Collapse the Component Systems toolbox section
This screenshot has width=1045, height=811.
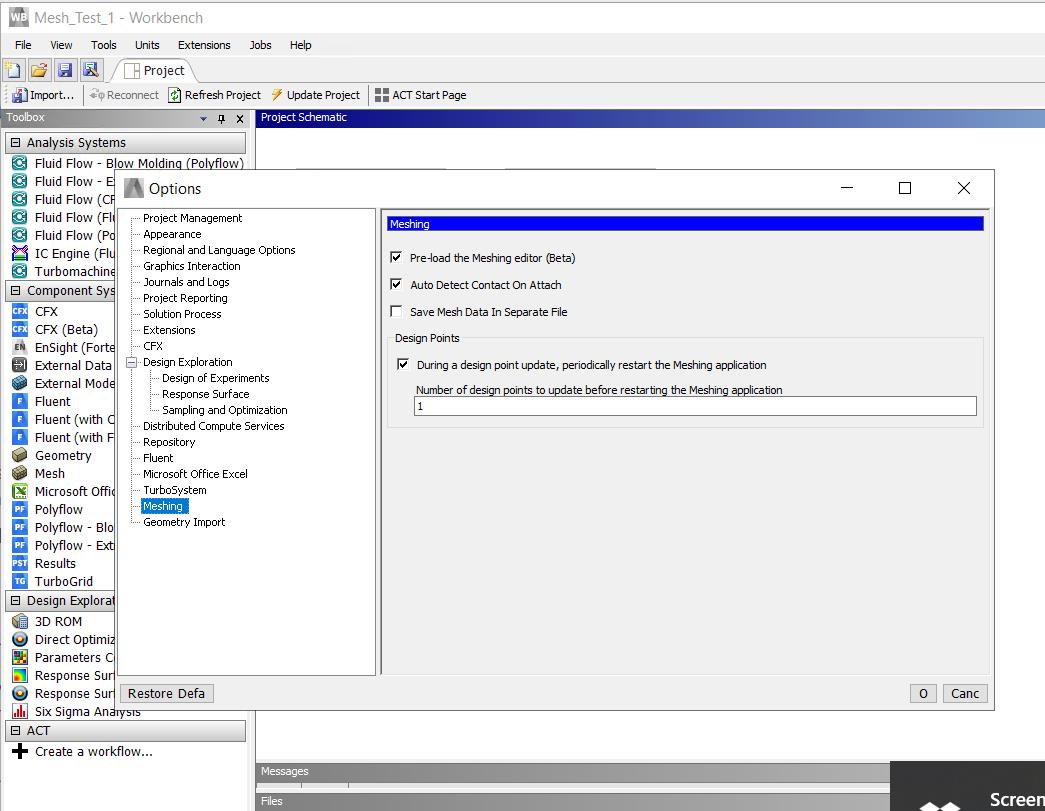point(17,290)
